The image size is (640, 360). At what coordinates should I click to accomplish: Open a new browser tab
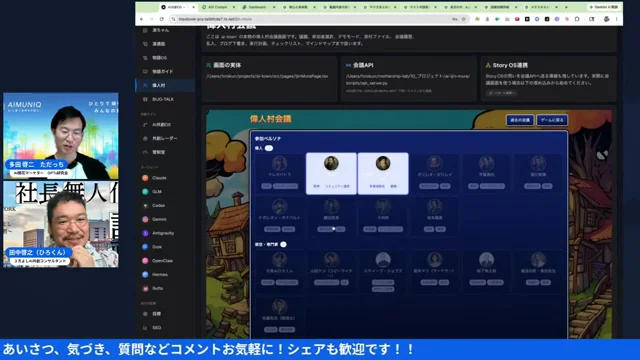(566, 7)
